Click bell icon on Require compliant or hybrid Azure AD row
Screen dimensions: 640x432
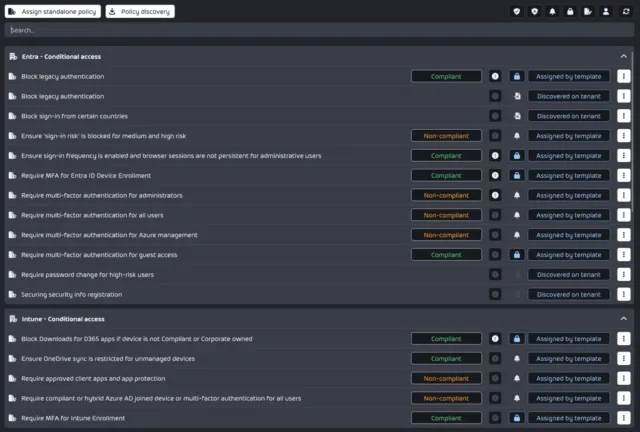click(x=517, y=398)
